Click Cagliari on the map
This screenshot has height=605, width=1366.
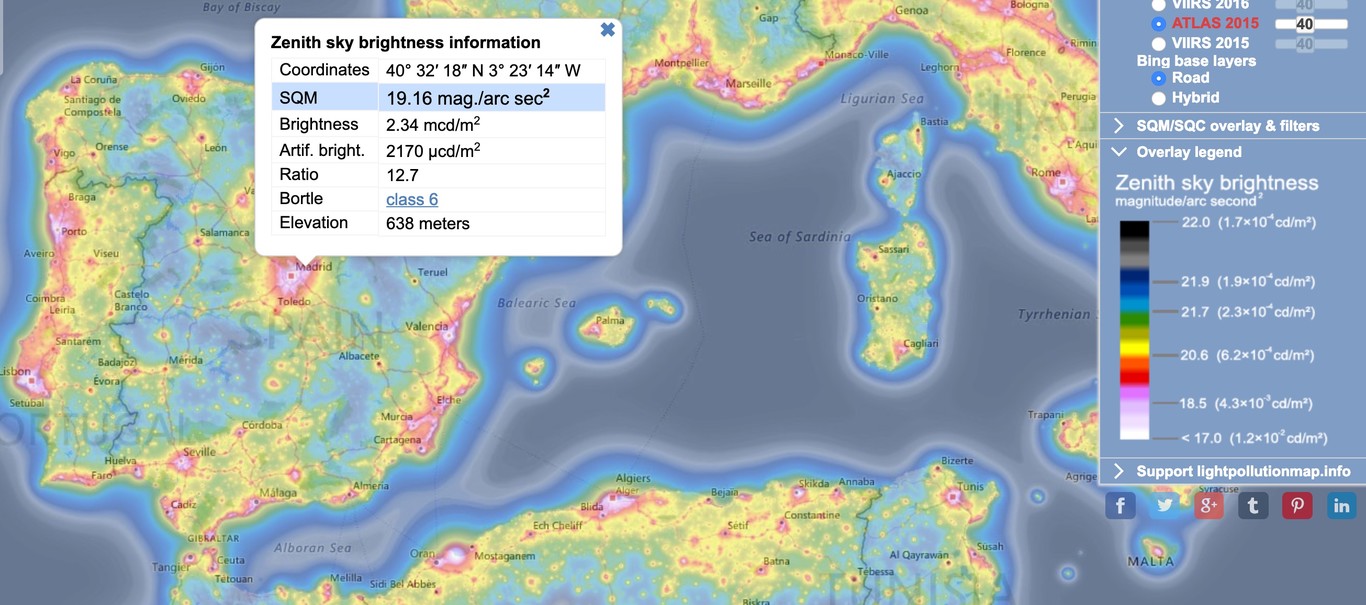(921, 343)
